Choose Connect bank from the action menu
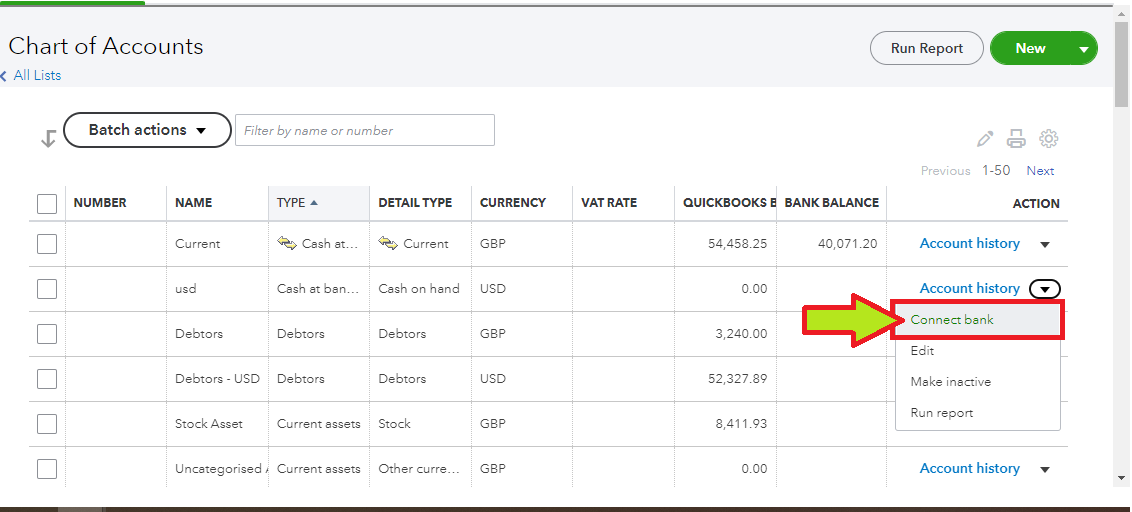Screen dimensions: 1132x512 [952, 320]
